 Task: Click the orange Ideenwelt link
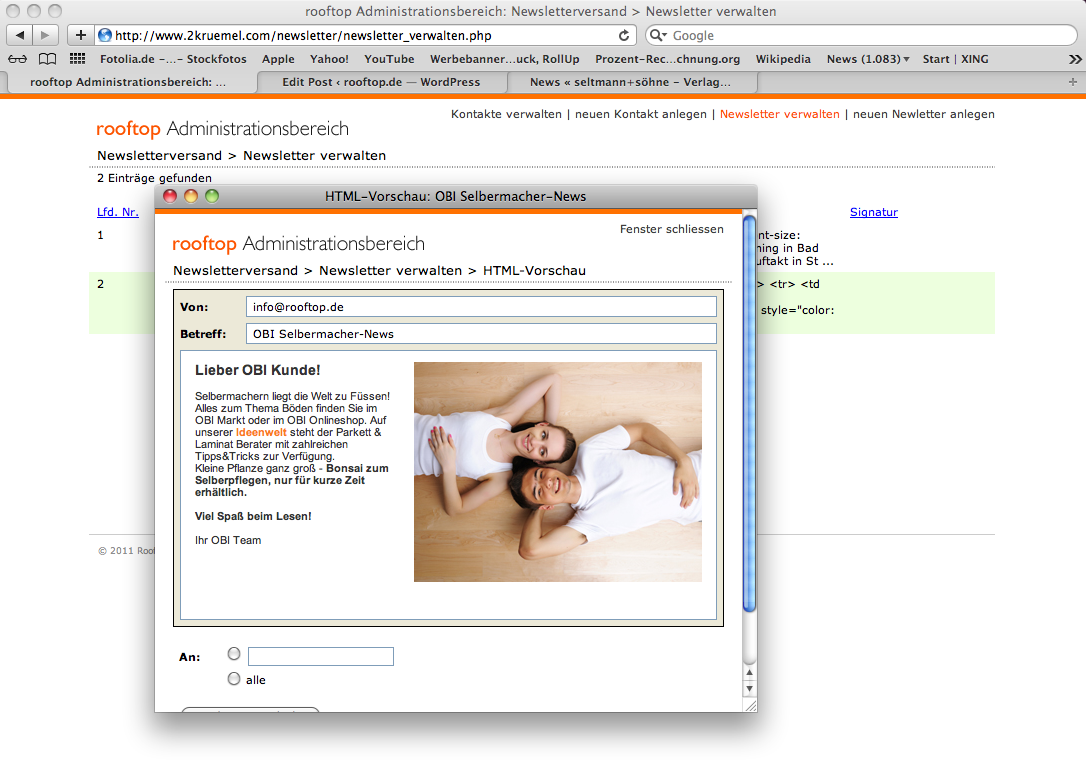tap(261, 432)
